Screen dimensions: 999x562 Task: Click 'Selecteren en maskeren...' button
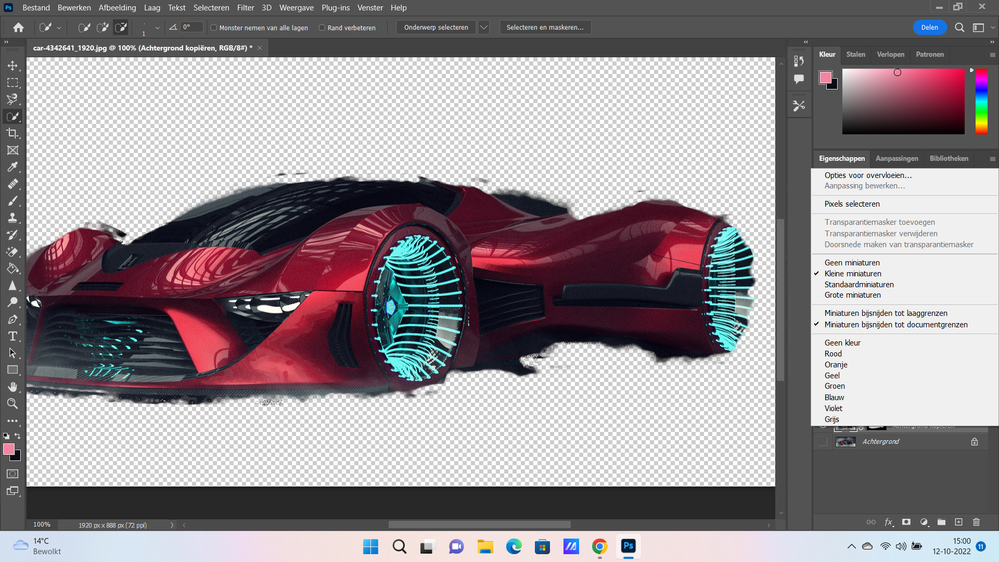(544, 28)
